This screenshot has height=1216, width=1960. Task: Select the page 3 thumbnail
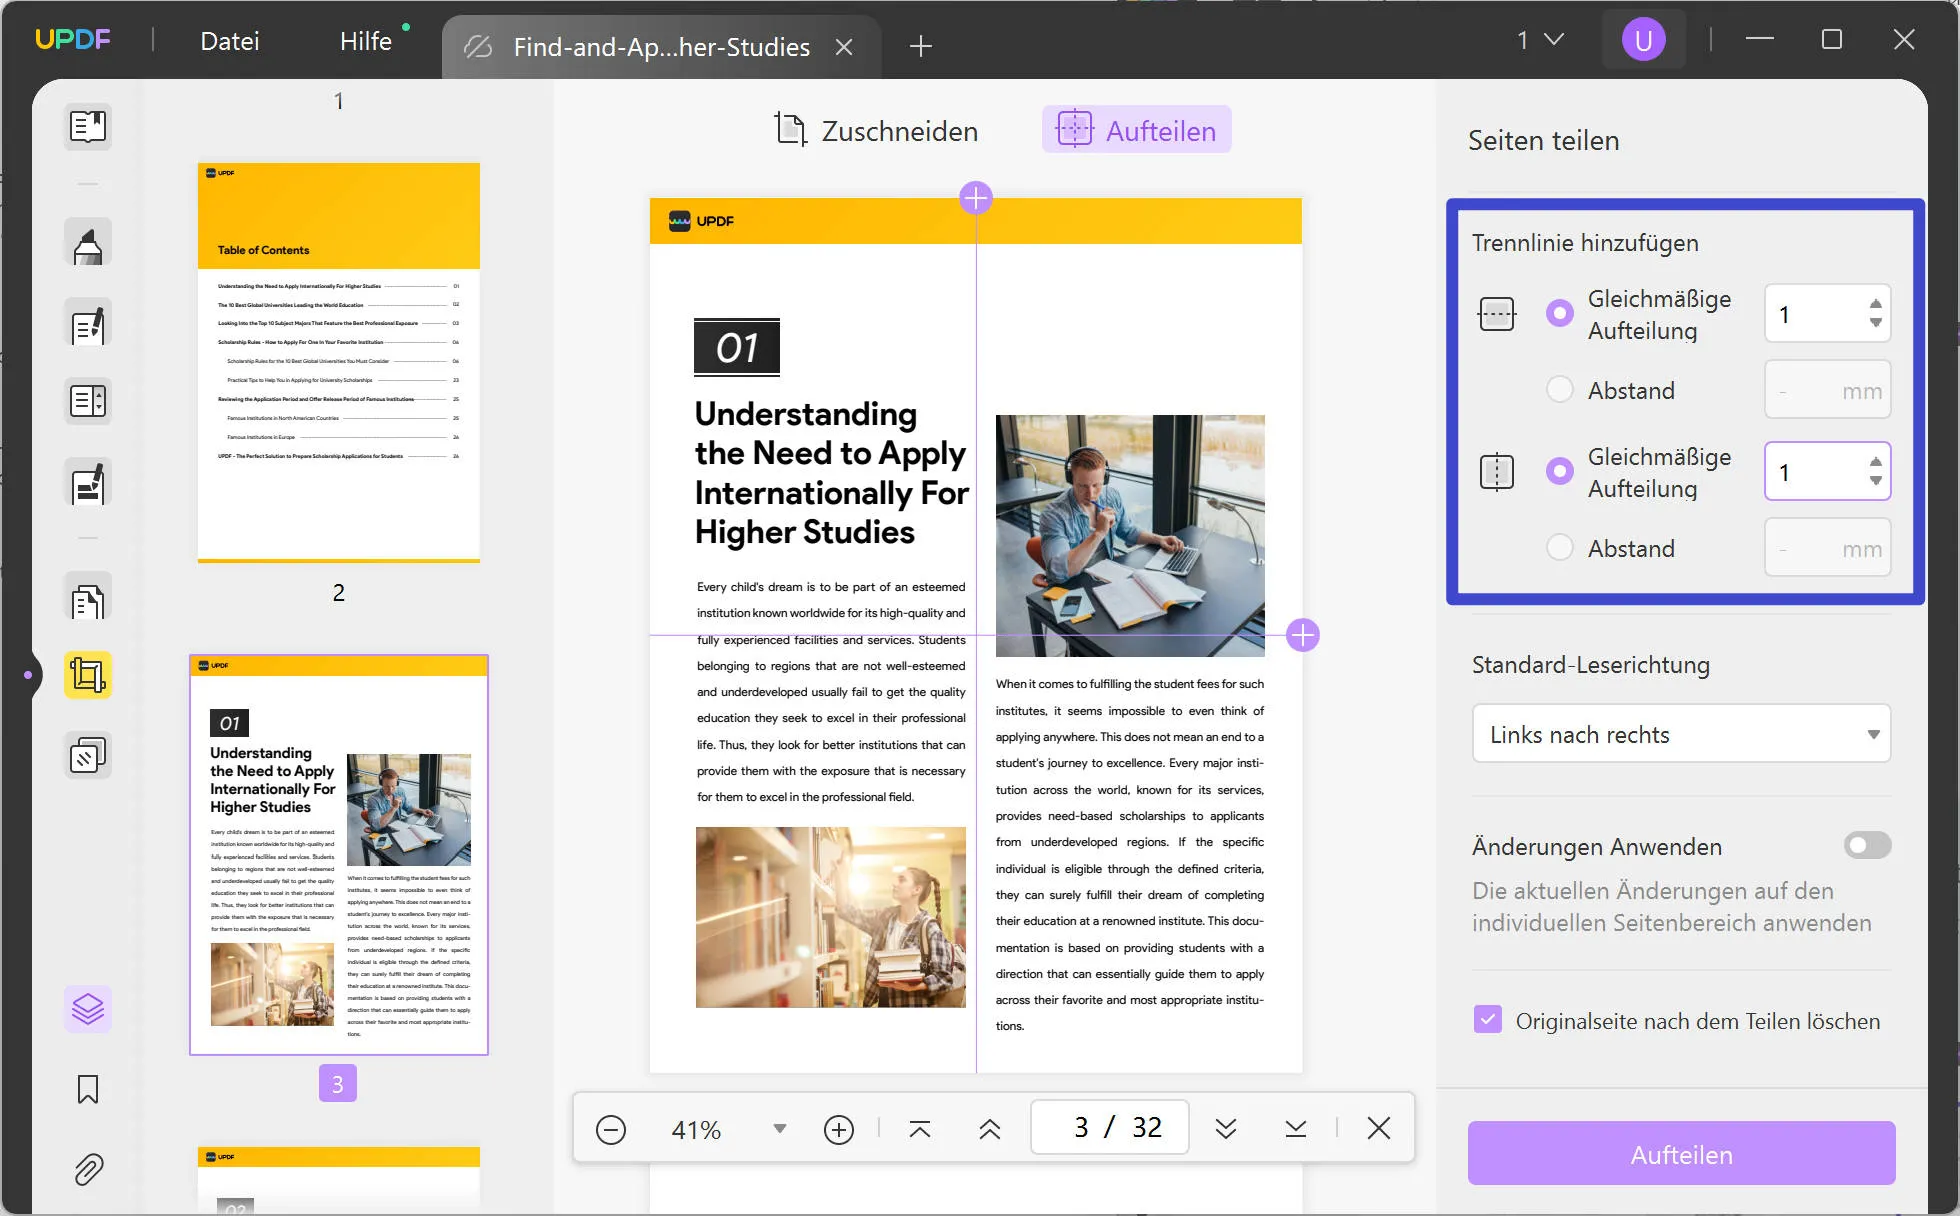point(339,855)
